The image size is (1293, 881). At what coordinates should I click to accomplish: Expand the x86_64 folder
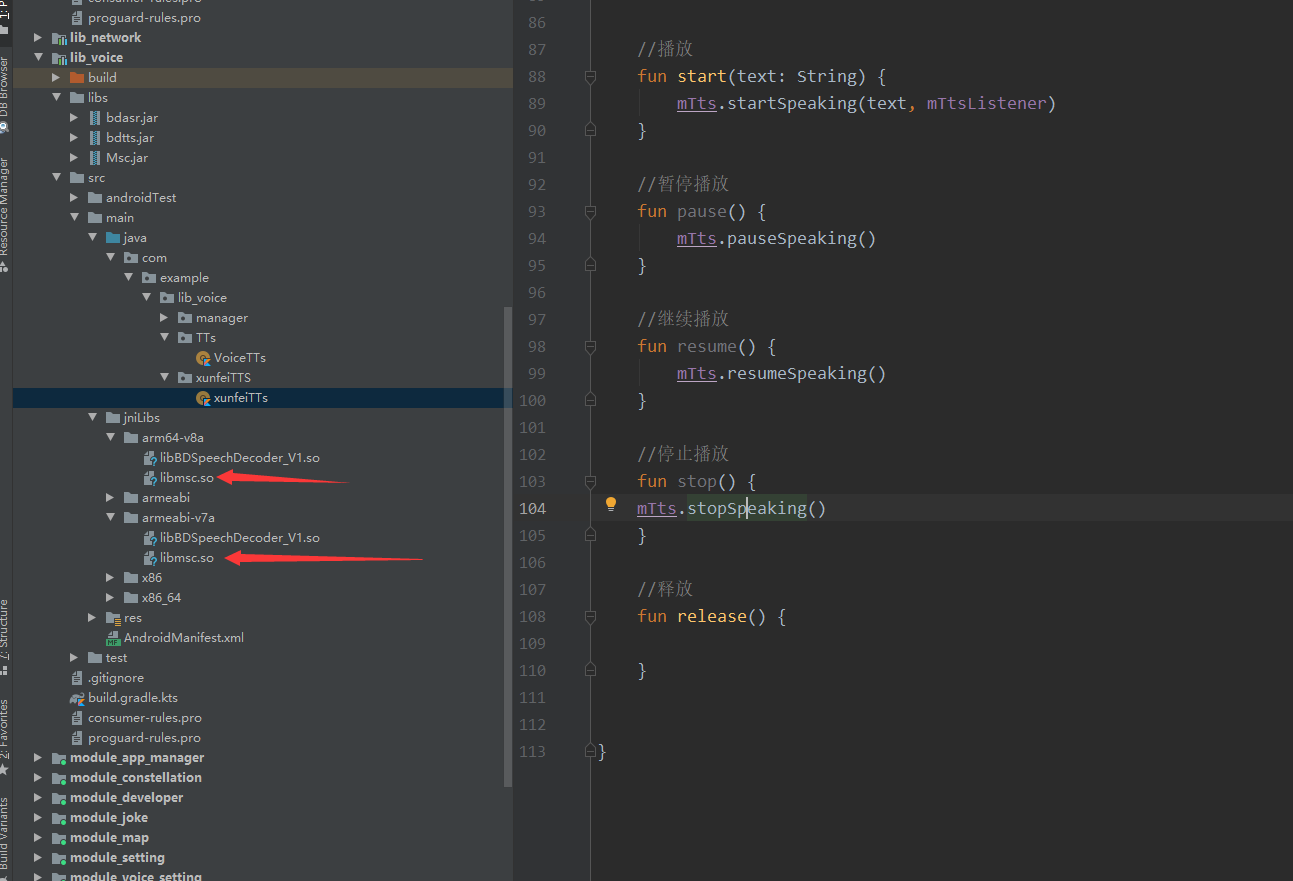[x=111, y=597]
